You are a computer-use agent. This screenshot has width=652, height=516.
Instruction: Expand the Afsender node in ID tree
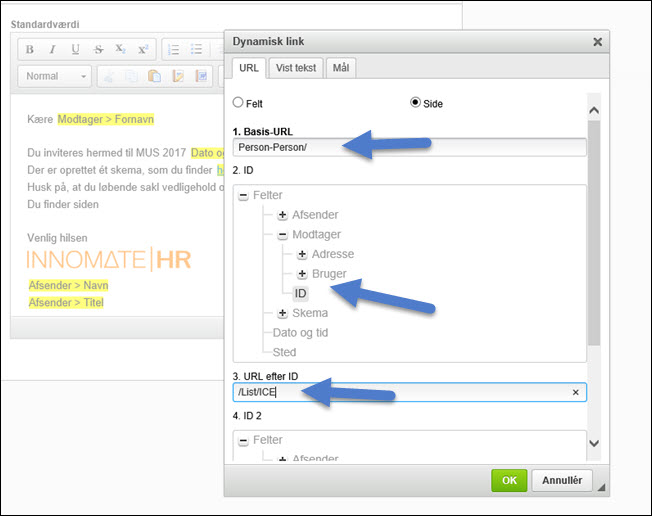283,215
